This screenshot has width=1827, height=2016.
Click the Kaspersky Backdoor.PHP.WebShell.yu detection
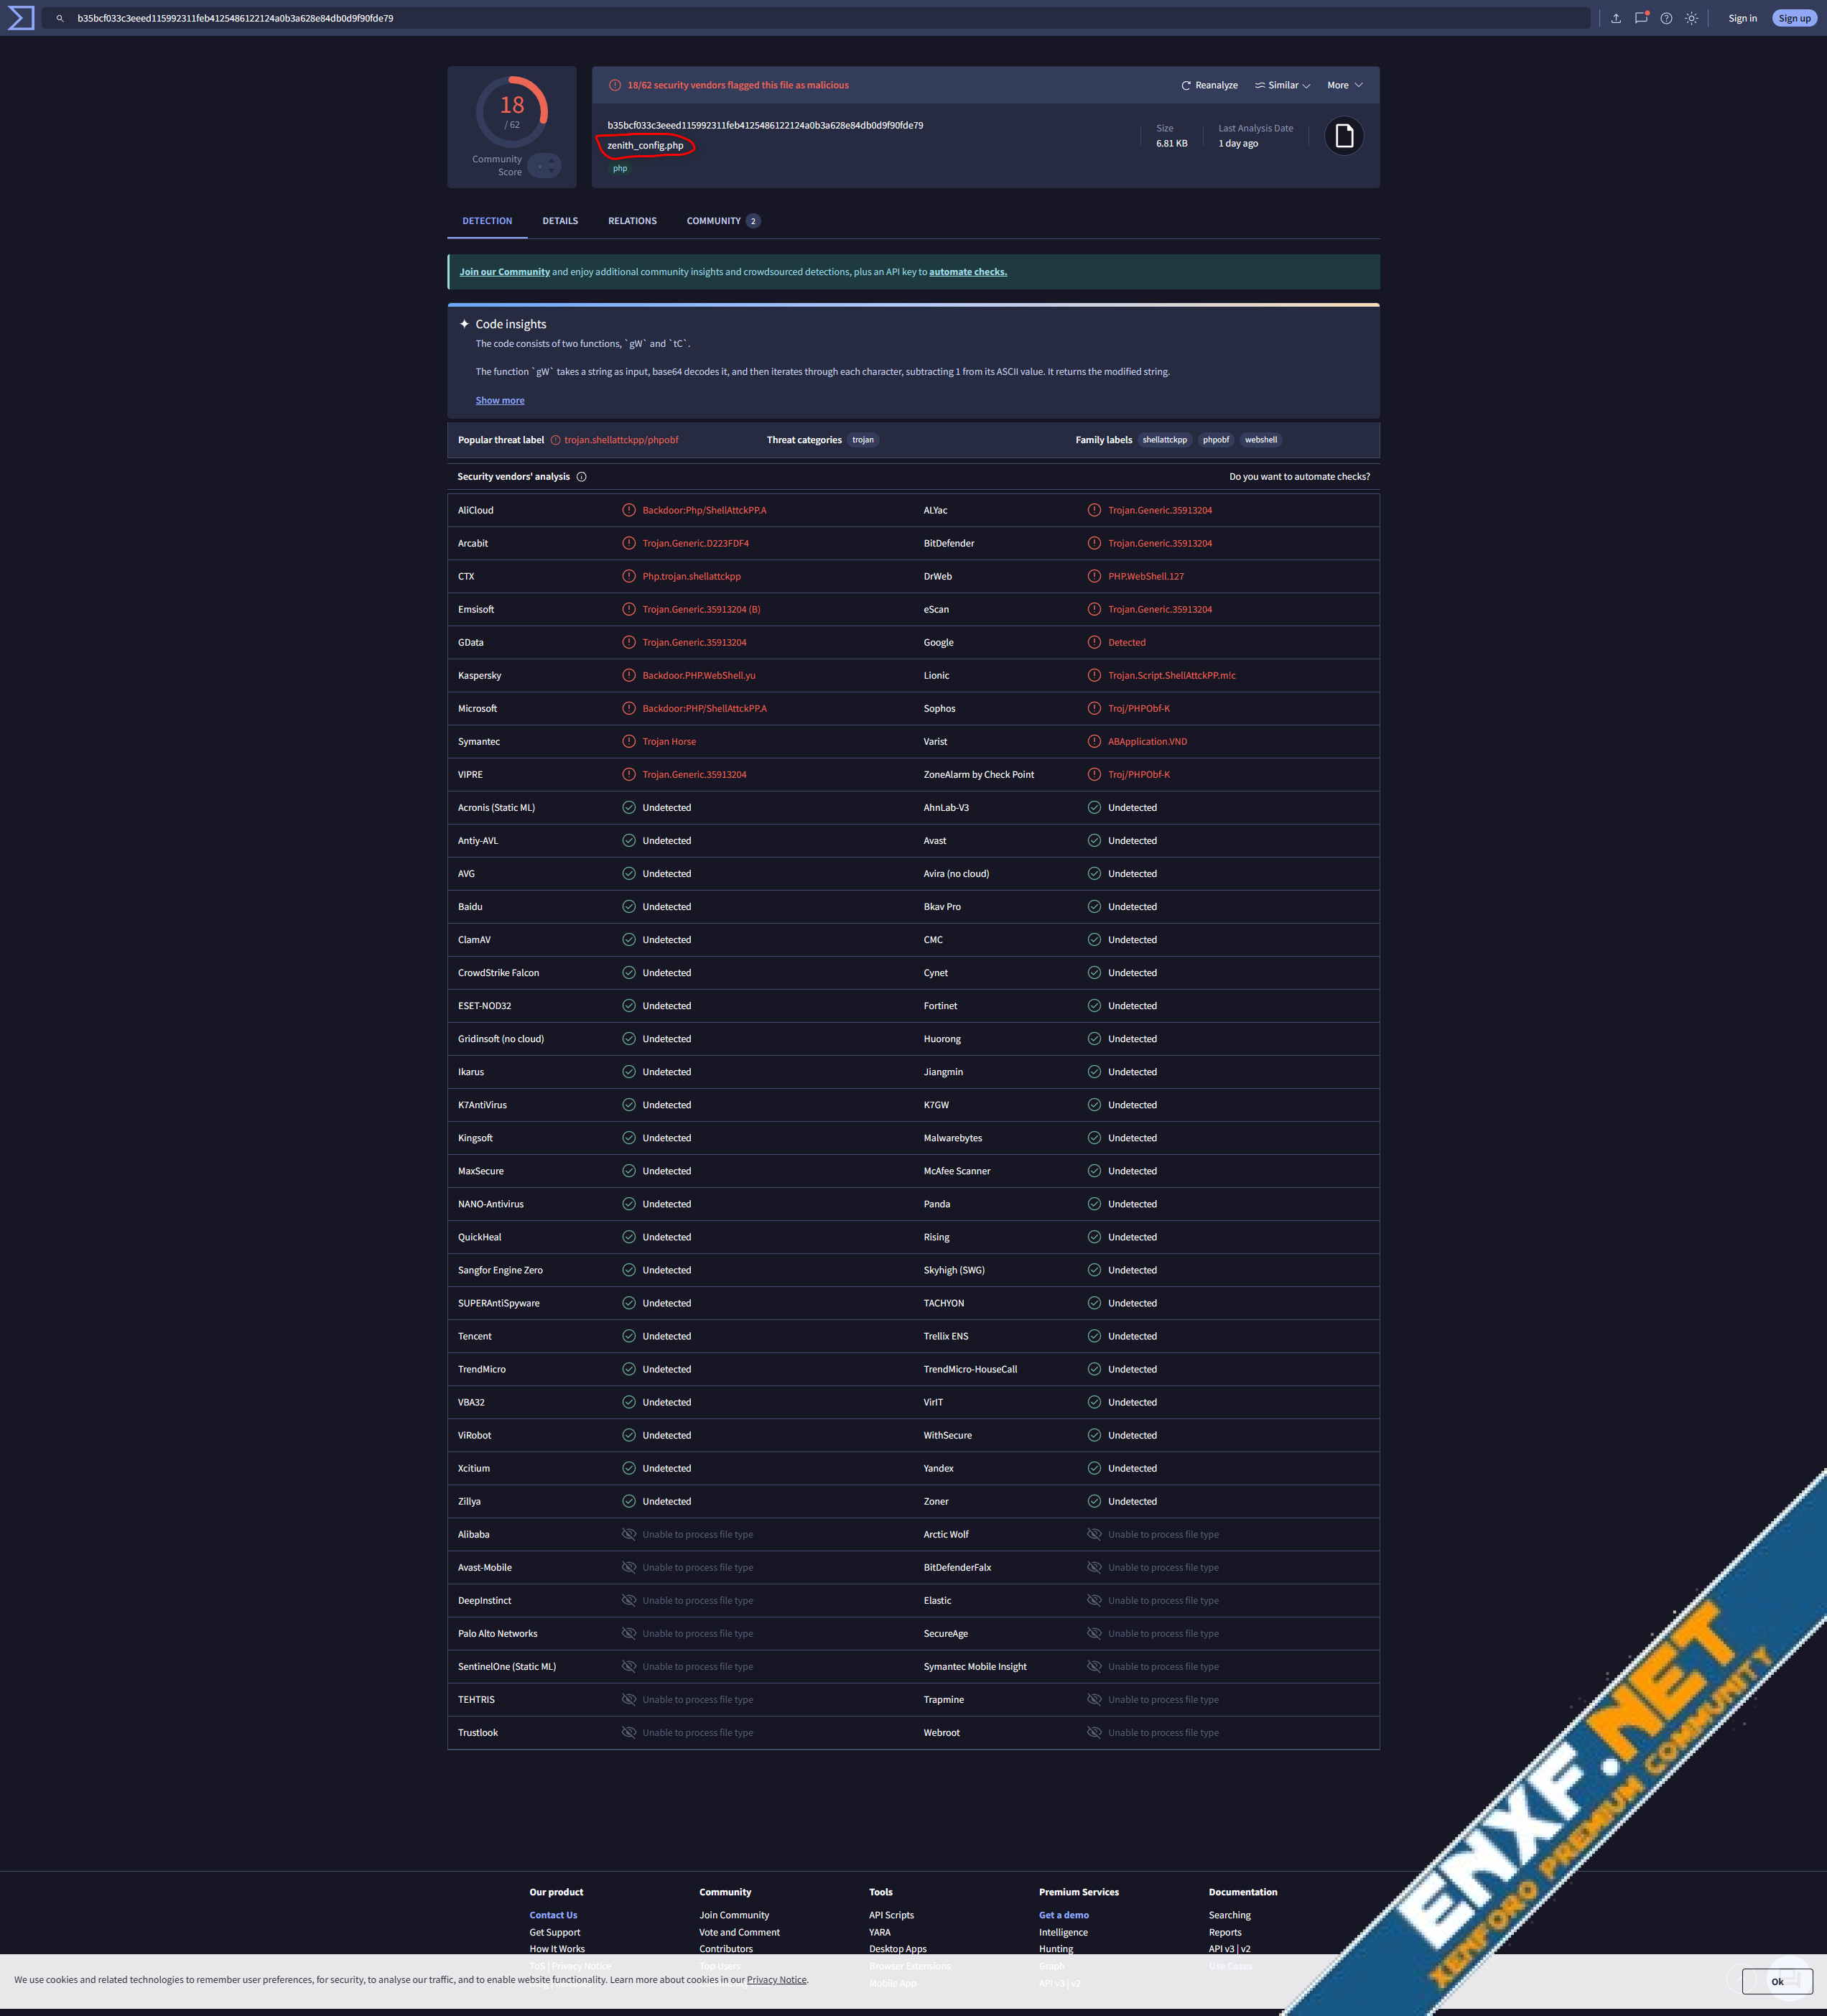(x=699, y=676)
